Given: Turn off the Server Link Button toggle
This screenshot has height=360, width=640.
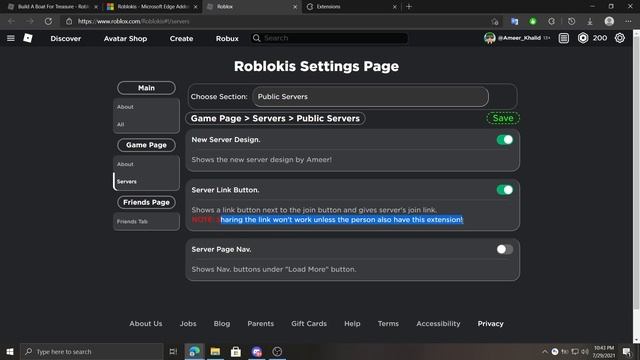Looking at the screenshot, I should pyautogui.click(x=505, y=190).
